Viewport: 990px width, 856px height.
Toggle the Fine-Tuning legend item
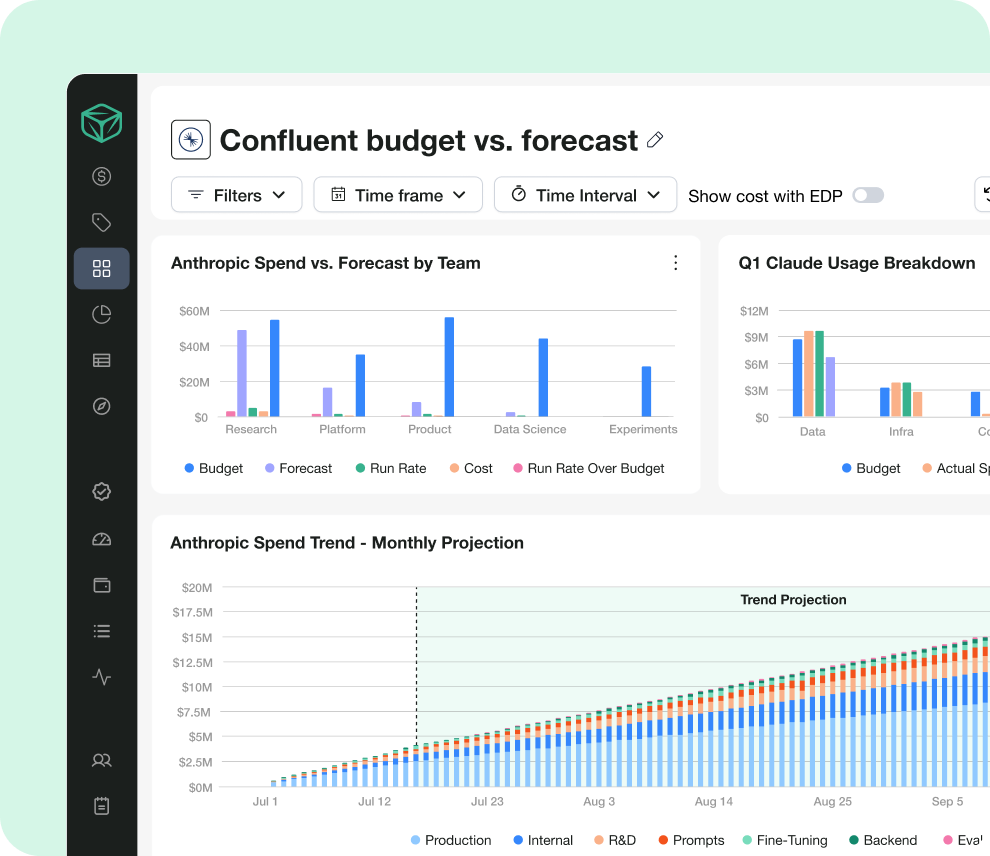[x=785, y=840]
